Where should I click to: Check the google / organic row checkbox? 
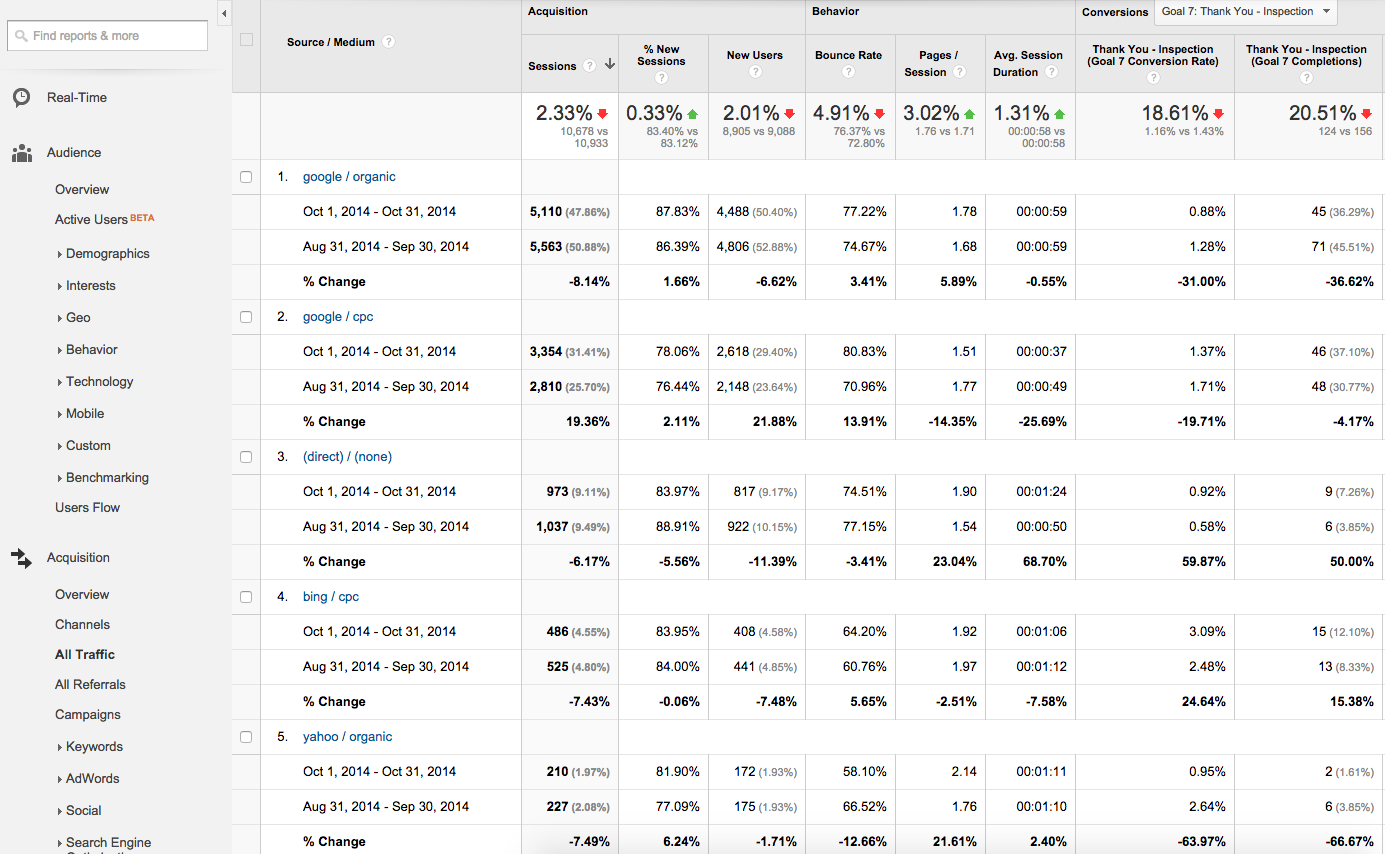tap(246, 177)
